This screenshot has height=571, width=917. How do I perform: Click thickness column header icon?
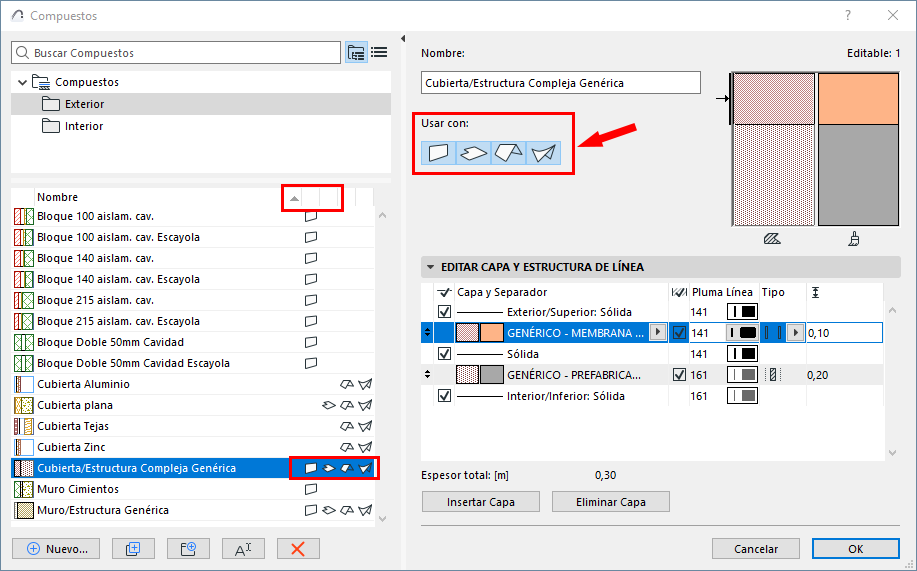point(815,292)
